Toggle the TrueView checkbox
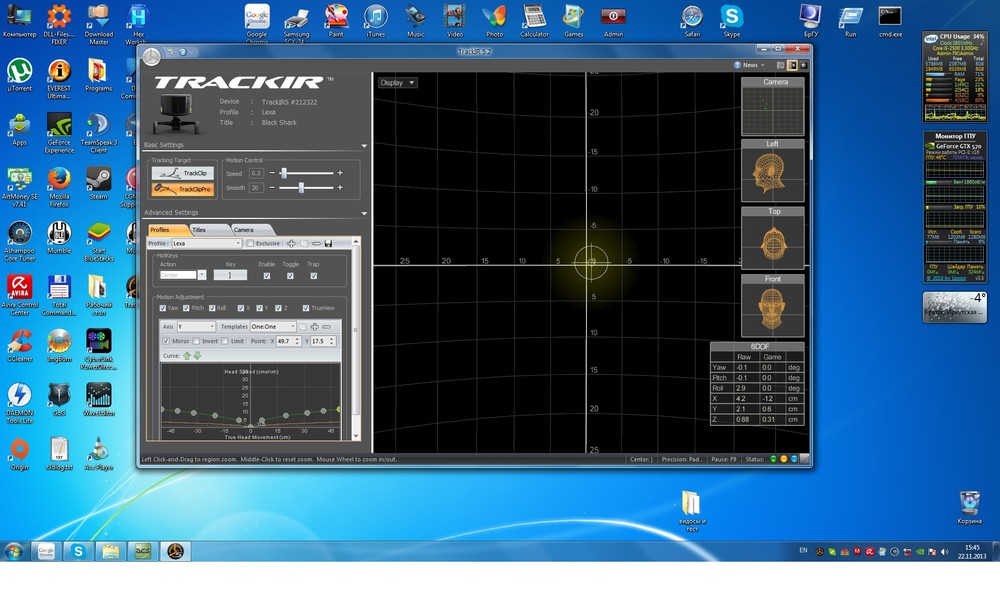Image resolution: width=1000 pixels, height=596 pixels. (x=306, y=308)
